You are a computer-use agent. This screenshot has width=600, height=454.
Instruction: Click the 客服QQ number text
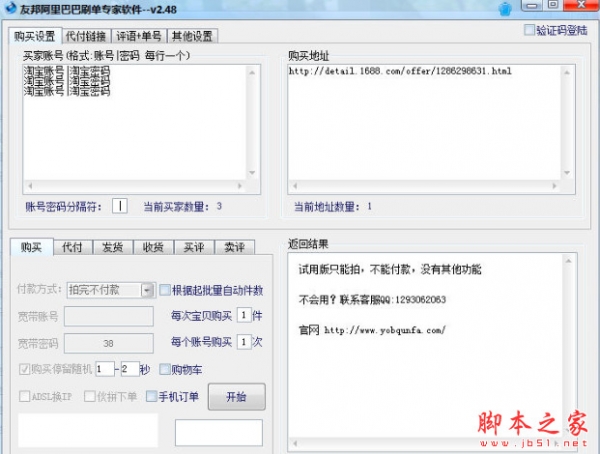[x=420, y=300]
